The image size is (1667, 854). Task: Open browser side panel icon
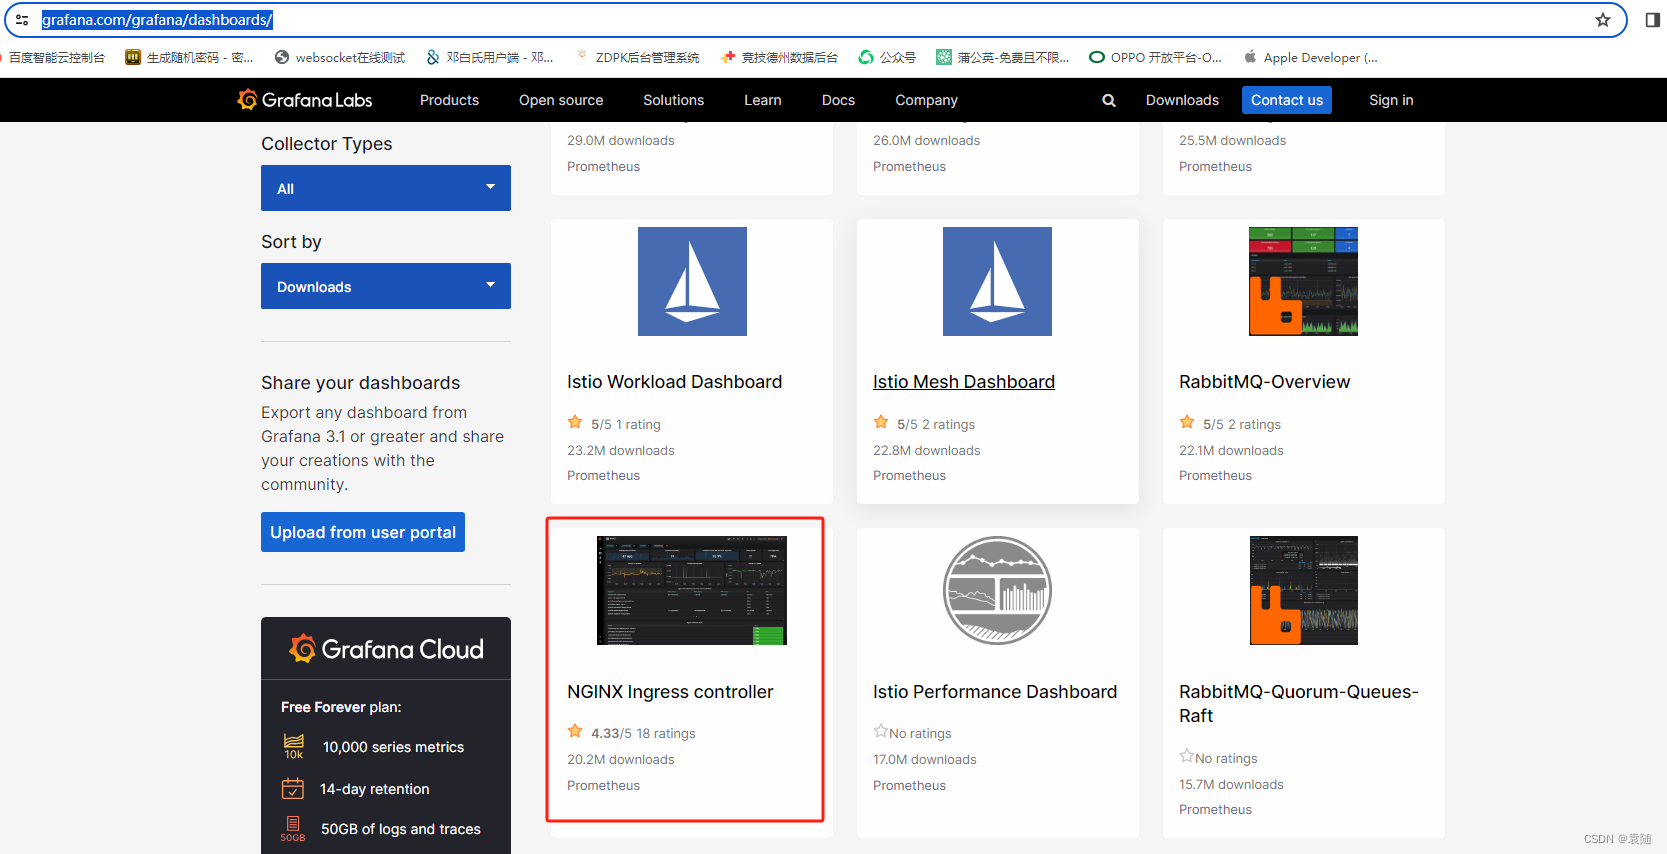click(x=1652, y=20)
